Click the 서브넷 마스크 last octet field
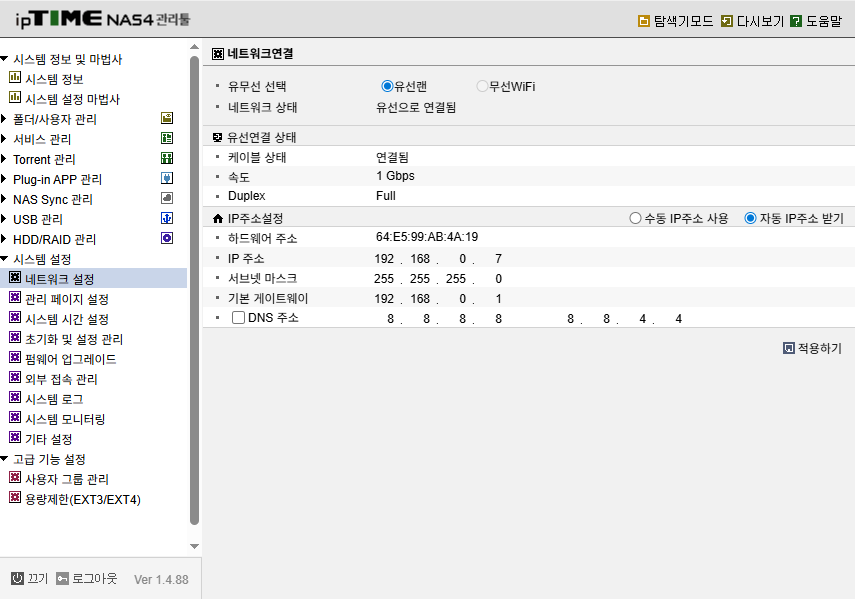 [498, 279]
